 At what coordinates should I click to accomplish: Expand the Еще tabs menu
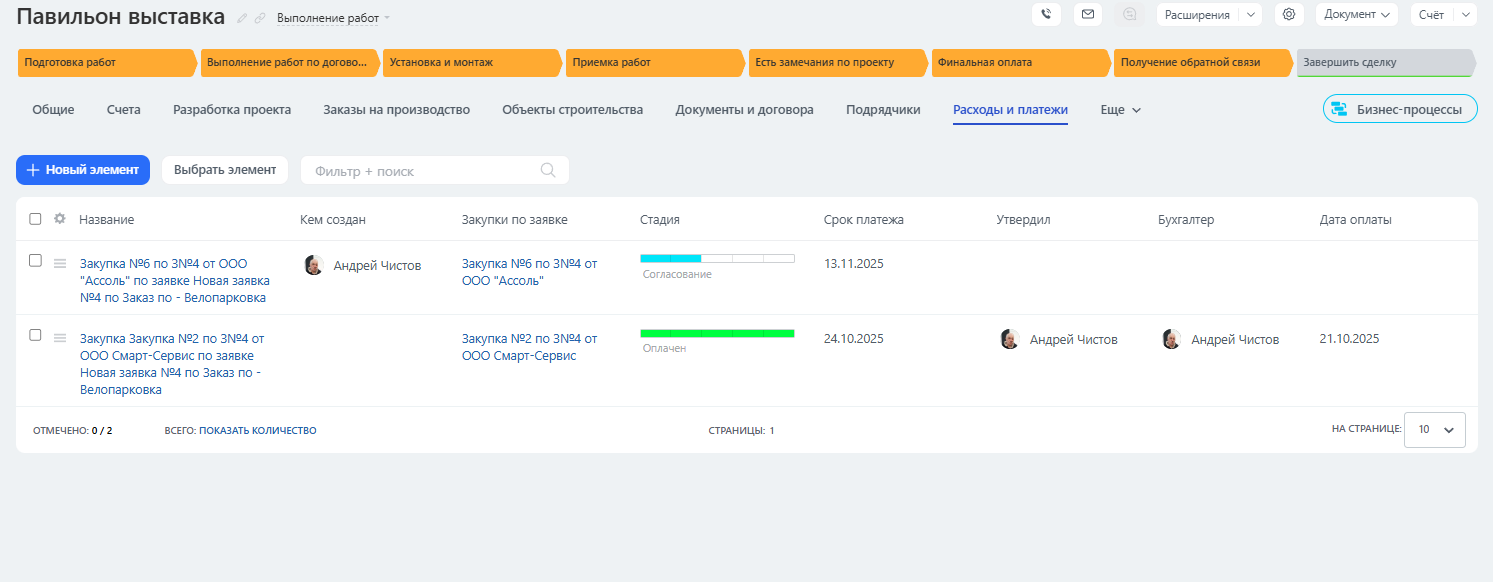point(1120,110)
